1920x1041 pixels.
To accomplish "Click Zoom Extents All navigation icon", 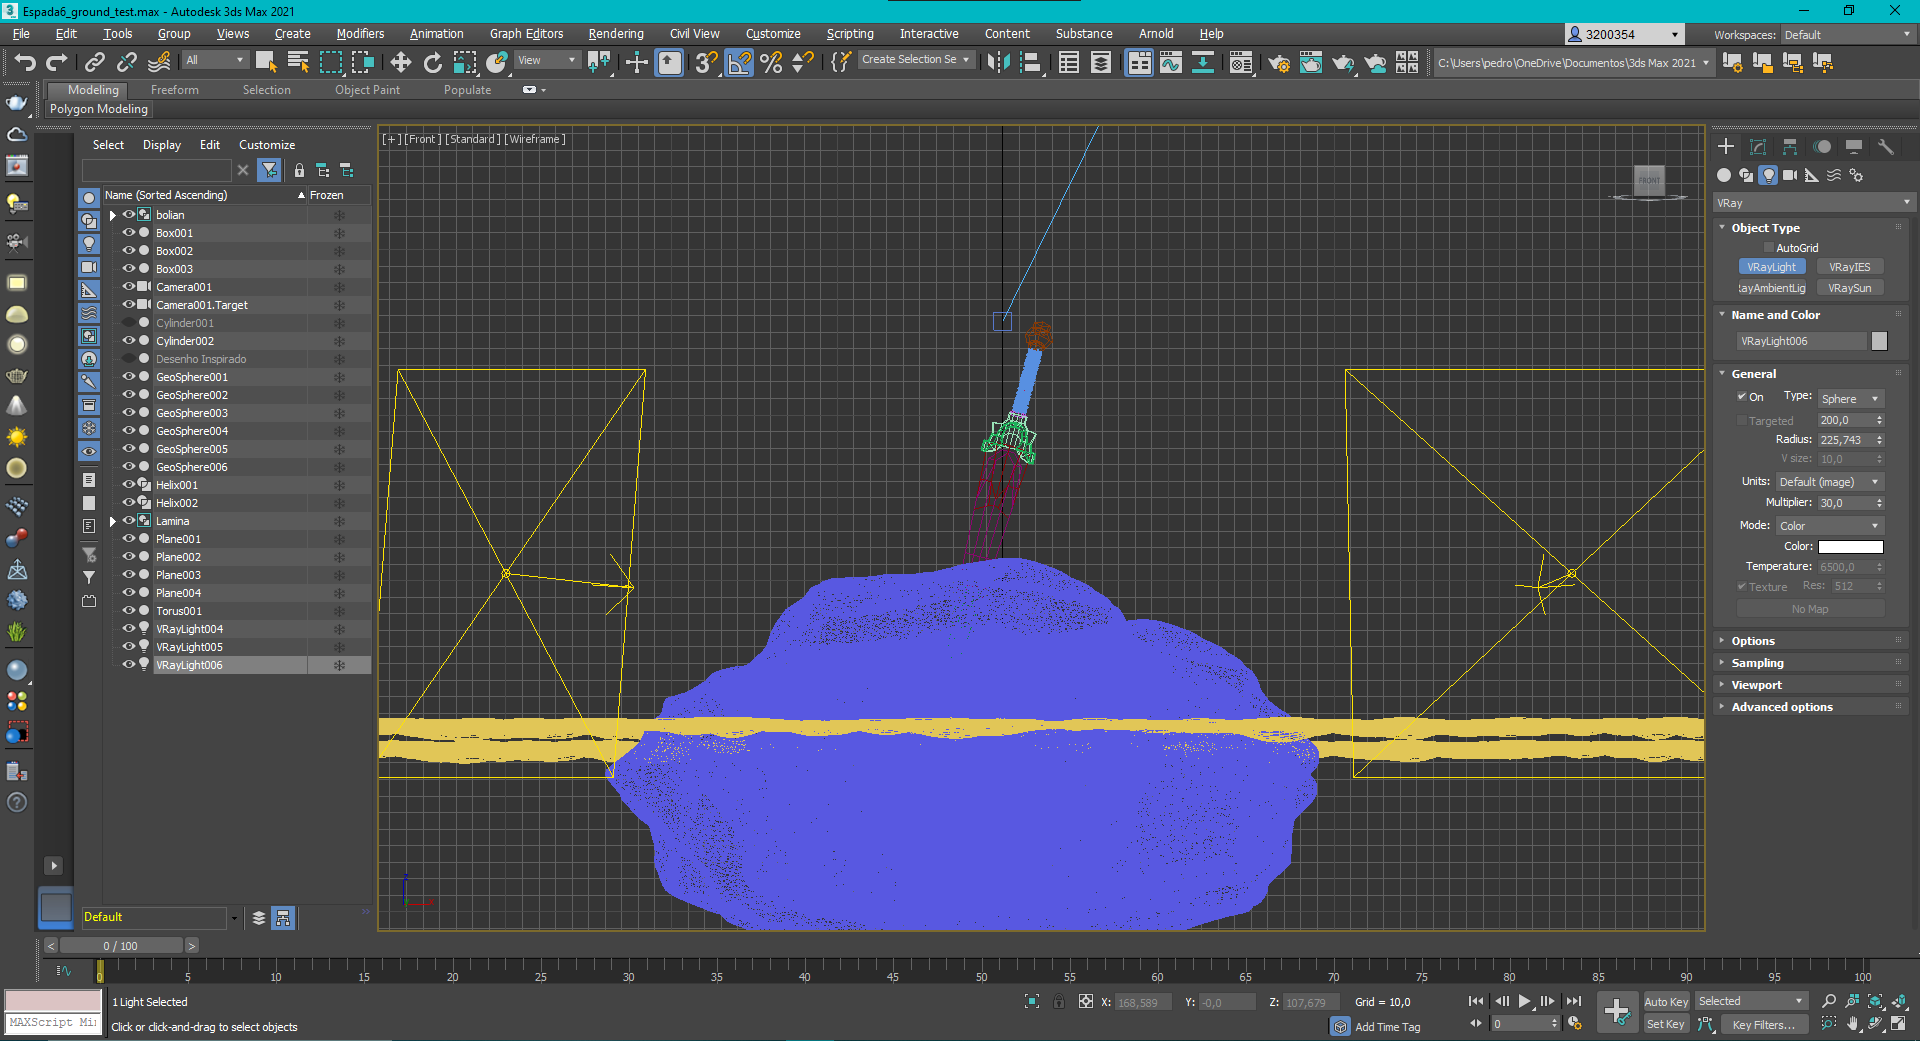I will 1898,1001.
